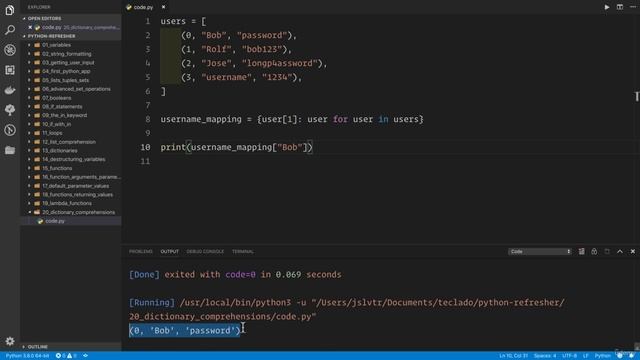Close code.py in Open Editors list
The height and width of the screenshot is (360, 640).
(30, 27)
